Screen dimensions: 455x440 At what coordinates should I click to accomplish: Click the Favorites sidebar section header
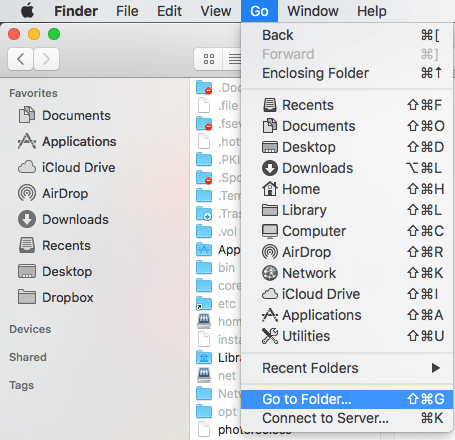coord(33,93)
